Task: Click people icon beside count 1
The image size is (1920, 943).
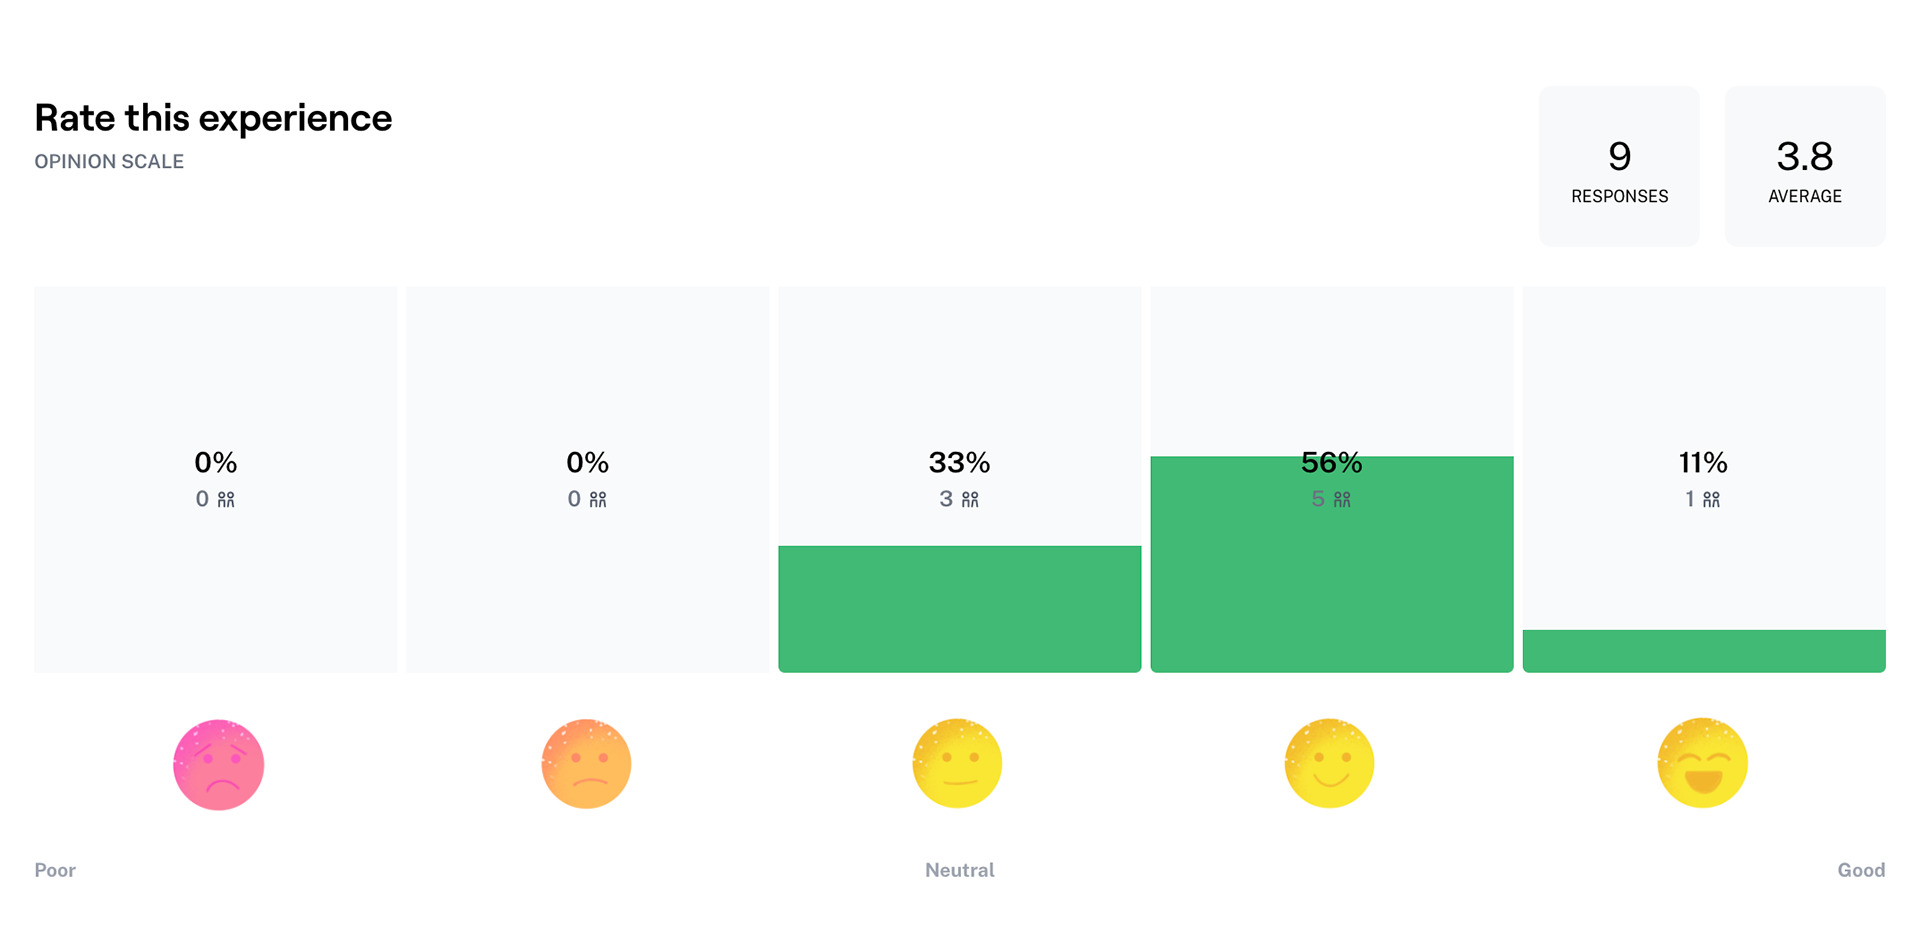Action: click(x=1712, y=499)
